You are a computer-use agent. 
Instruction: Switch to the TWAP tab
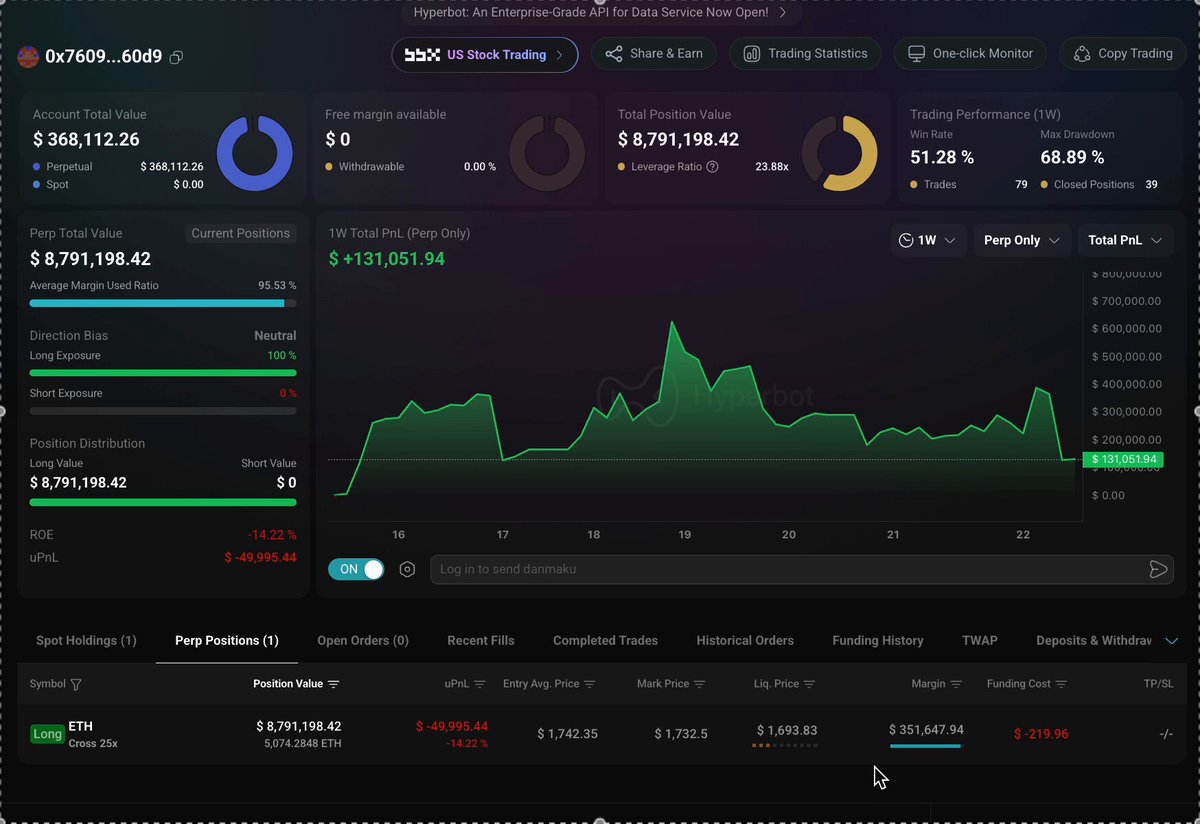pyautogui.click(x=980, y=641)
